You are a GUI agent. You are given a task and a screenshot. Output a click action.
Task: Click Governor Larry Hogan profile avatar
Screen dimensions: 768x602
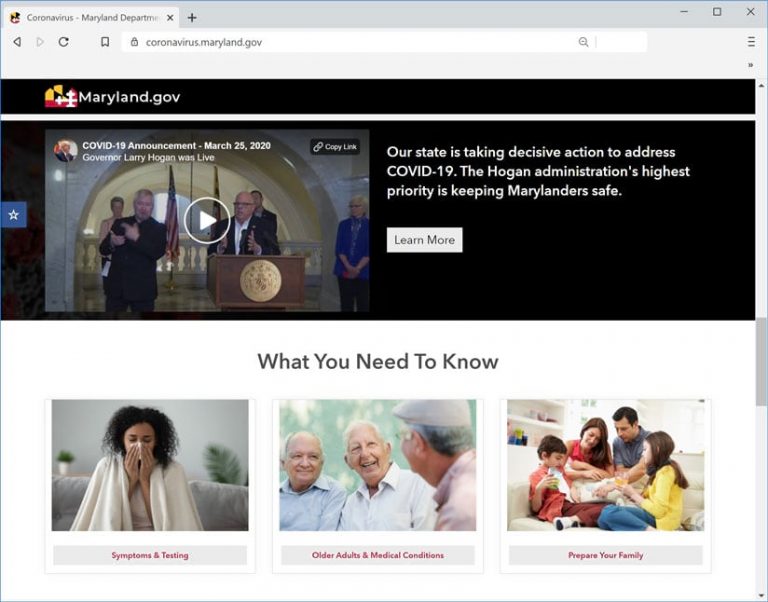[x=66, y=150]
